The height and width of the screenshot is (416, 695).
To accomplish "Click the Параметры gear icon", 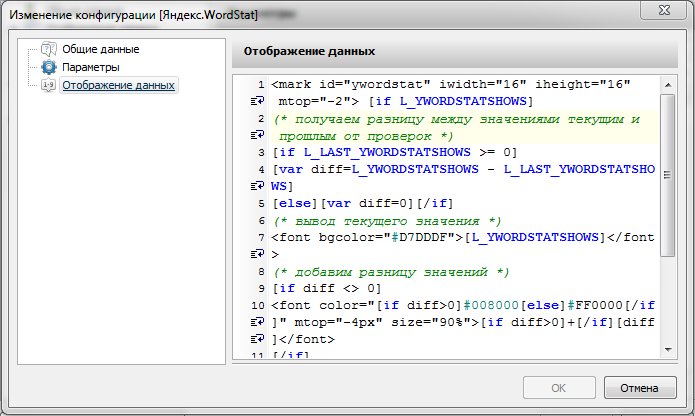I will [x=48, y=67].
